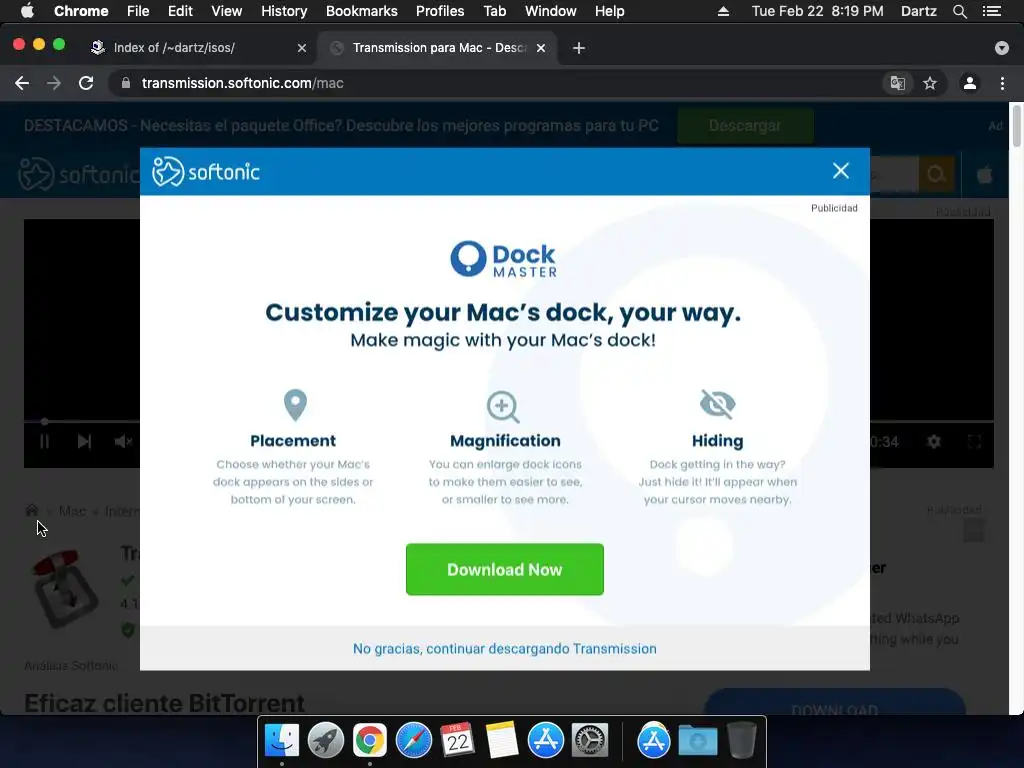The width and height of the screenshot is (1024, 768).
Task: Reload the current page
Action: point(86,83)
